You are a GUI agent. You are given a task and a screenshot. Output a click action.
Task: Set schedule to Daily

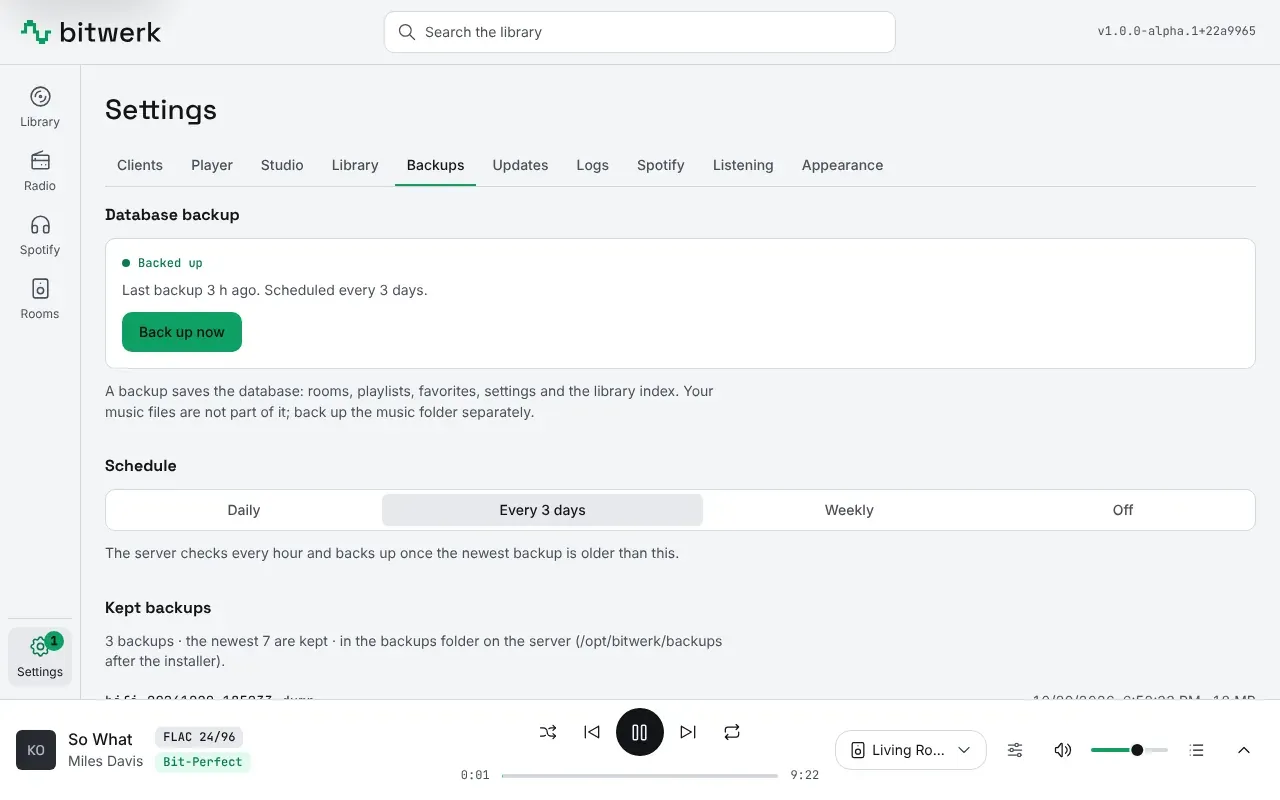point(244,510)
